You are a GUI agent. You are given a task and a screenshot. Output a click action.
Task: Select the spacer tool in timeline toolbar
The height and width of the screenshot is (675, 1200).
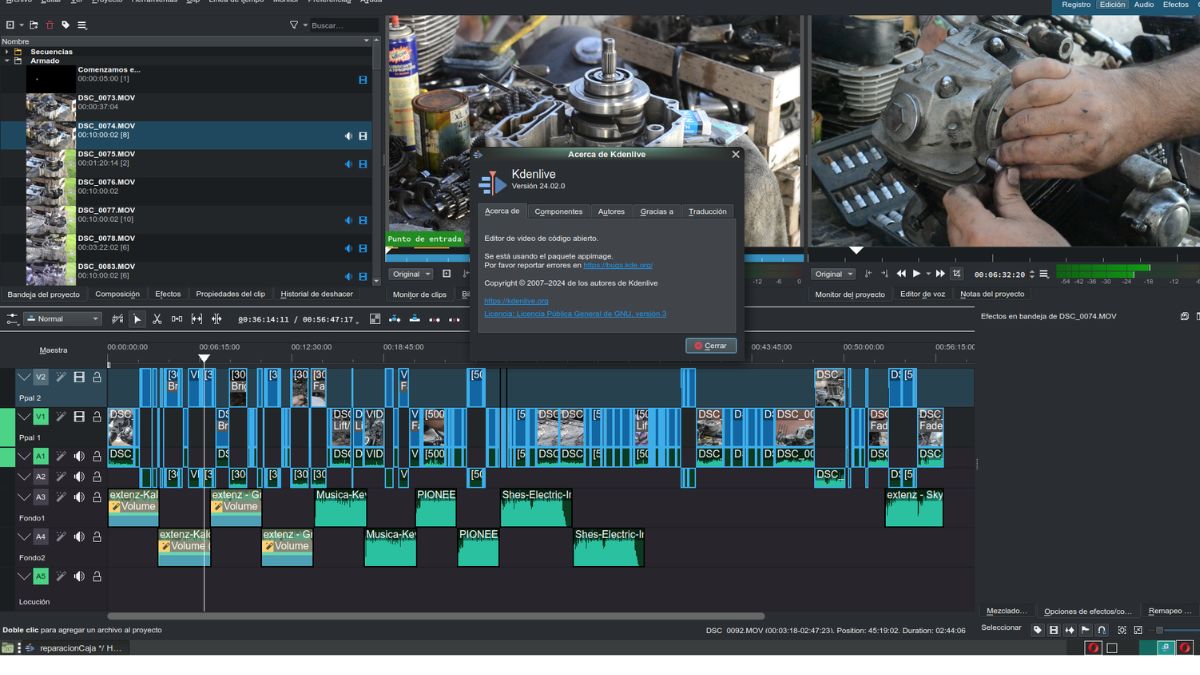(x=177, y=319)
